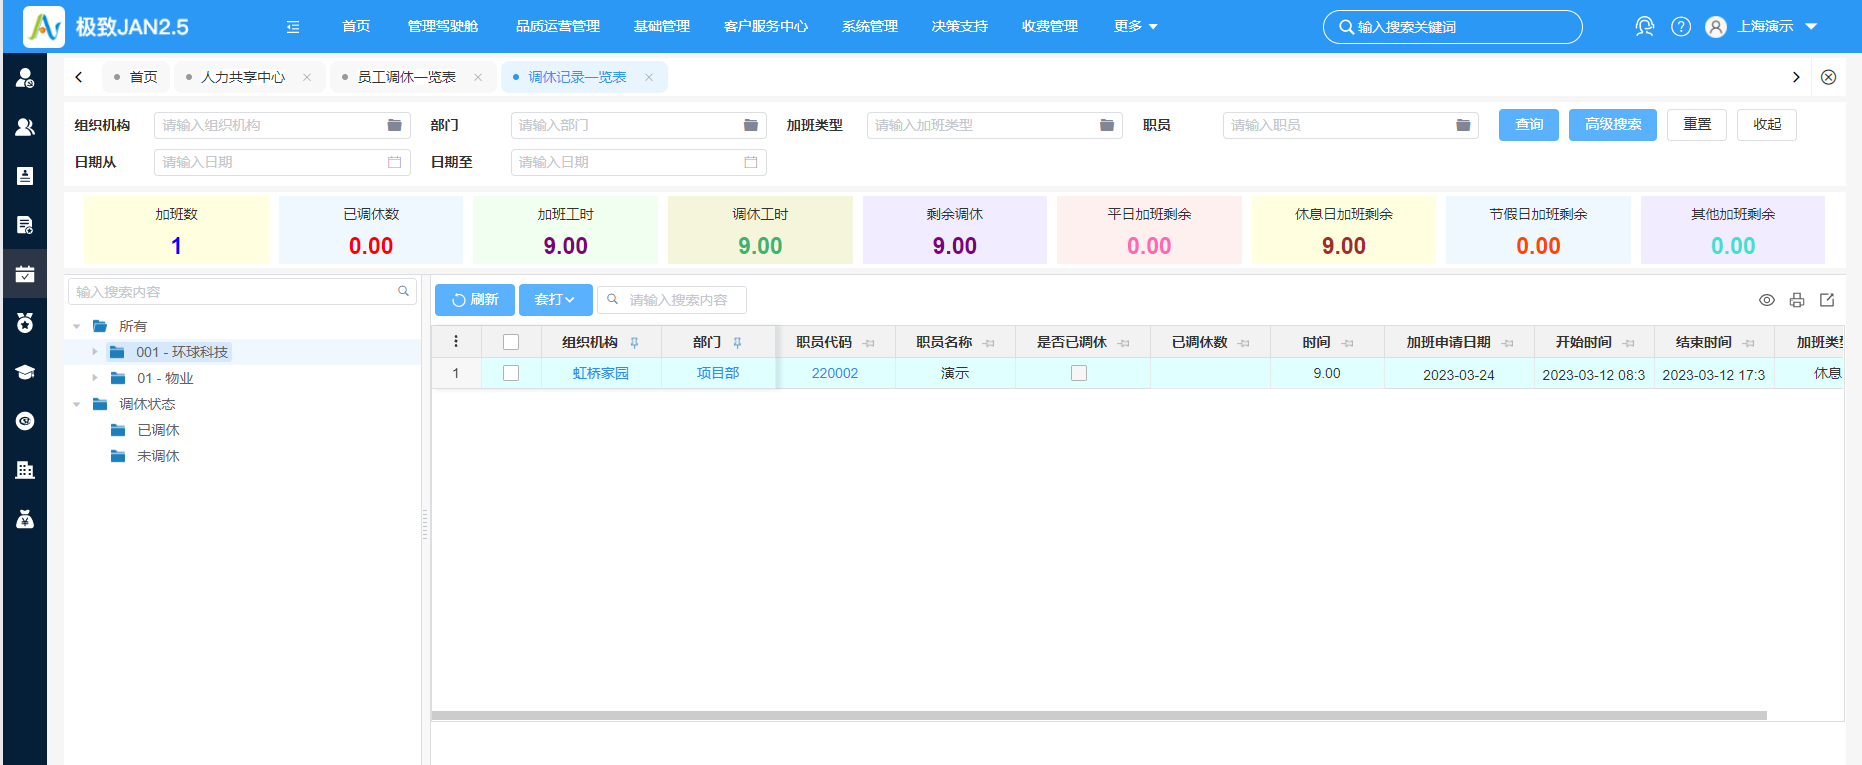1862x765 pixels.
Task: Click the close-all-tabs circle icon
Action: tap(1828, 77)
